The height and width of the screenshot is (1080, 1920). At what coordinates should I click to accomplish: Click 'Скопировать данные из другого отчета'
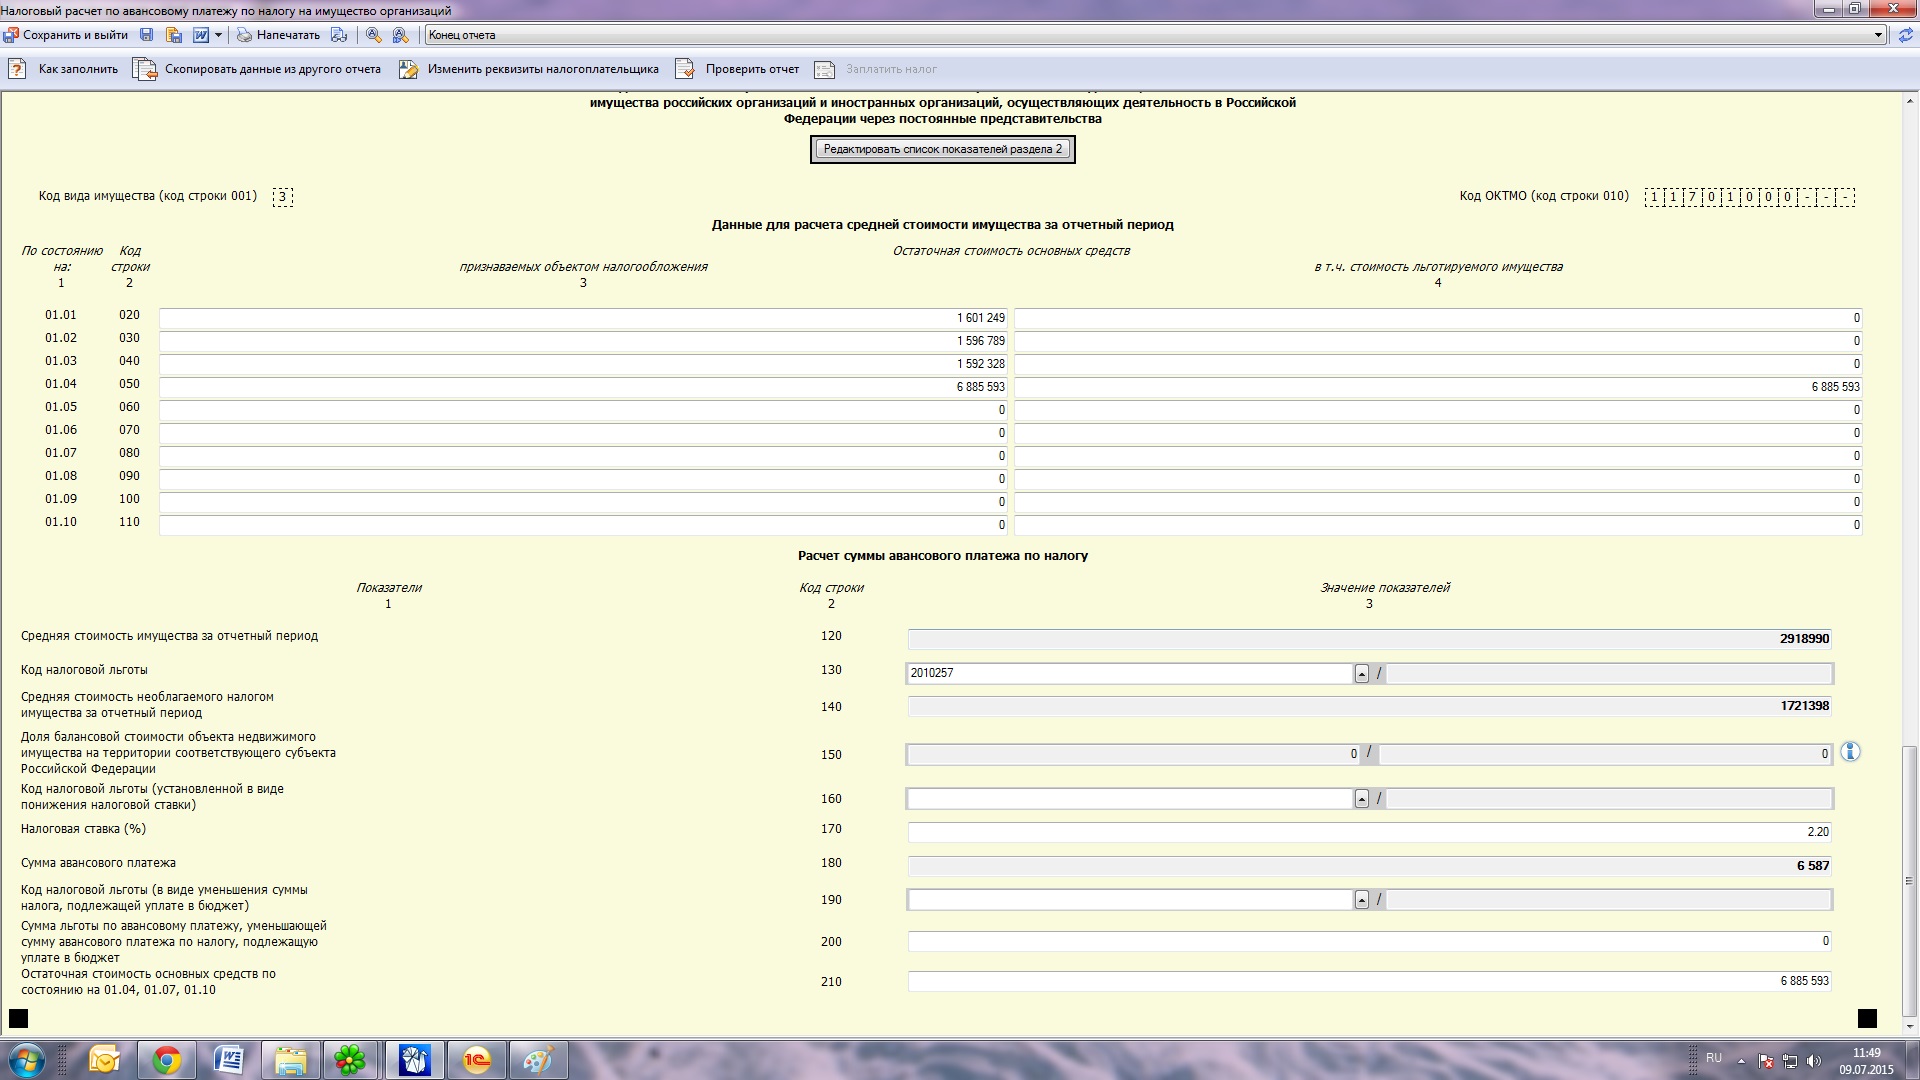258,69
